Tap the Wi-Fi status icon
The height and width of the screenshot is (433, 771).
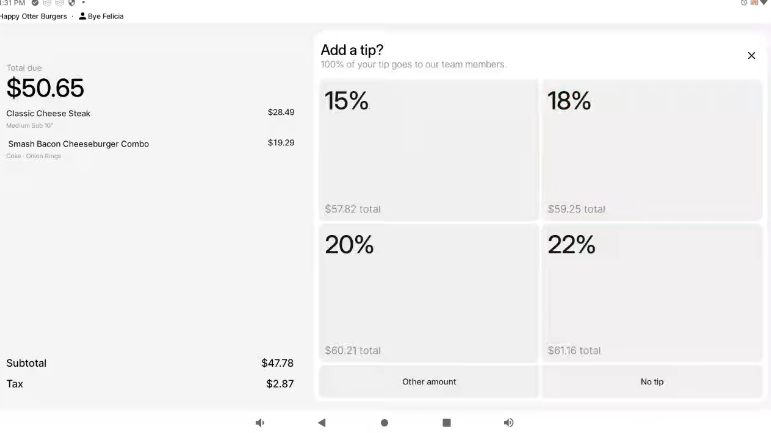click(765, 3)
